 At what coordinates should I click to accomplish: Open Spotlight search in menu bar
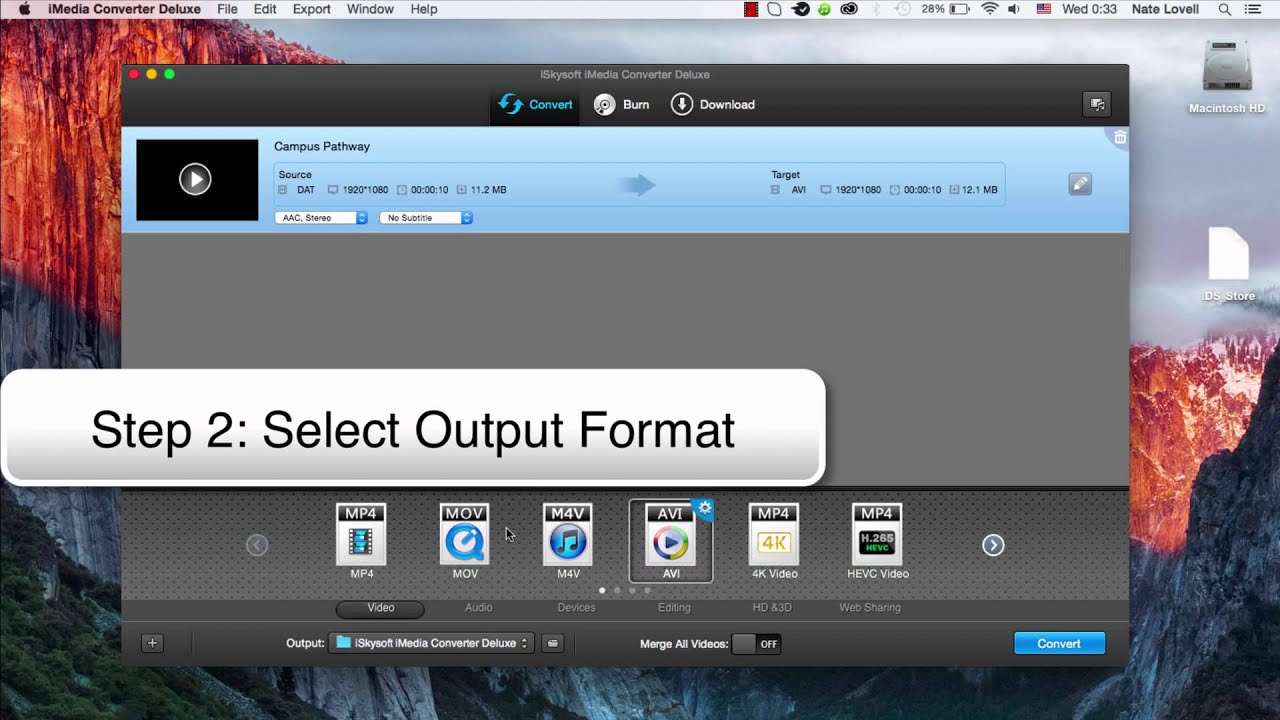pos(1225,9)
